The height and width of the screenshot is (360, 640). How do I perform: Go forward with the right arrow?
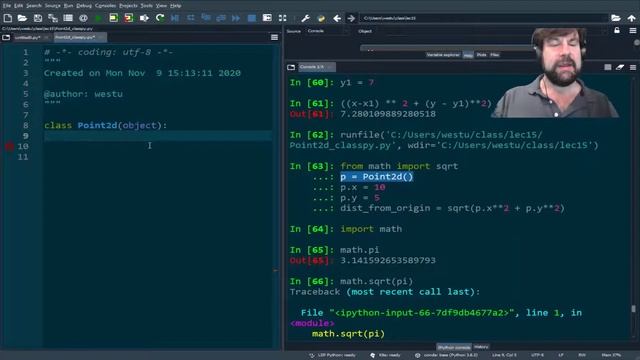coord(351,18)
